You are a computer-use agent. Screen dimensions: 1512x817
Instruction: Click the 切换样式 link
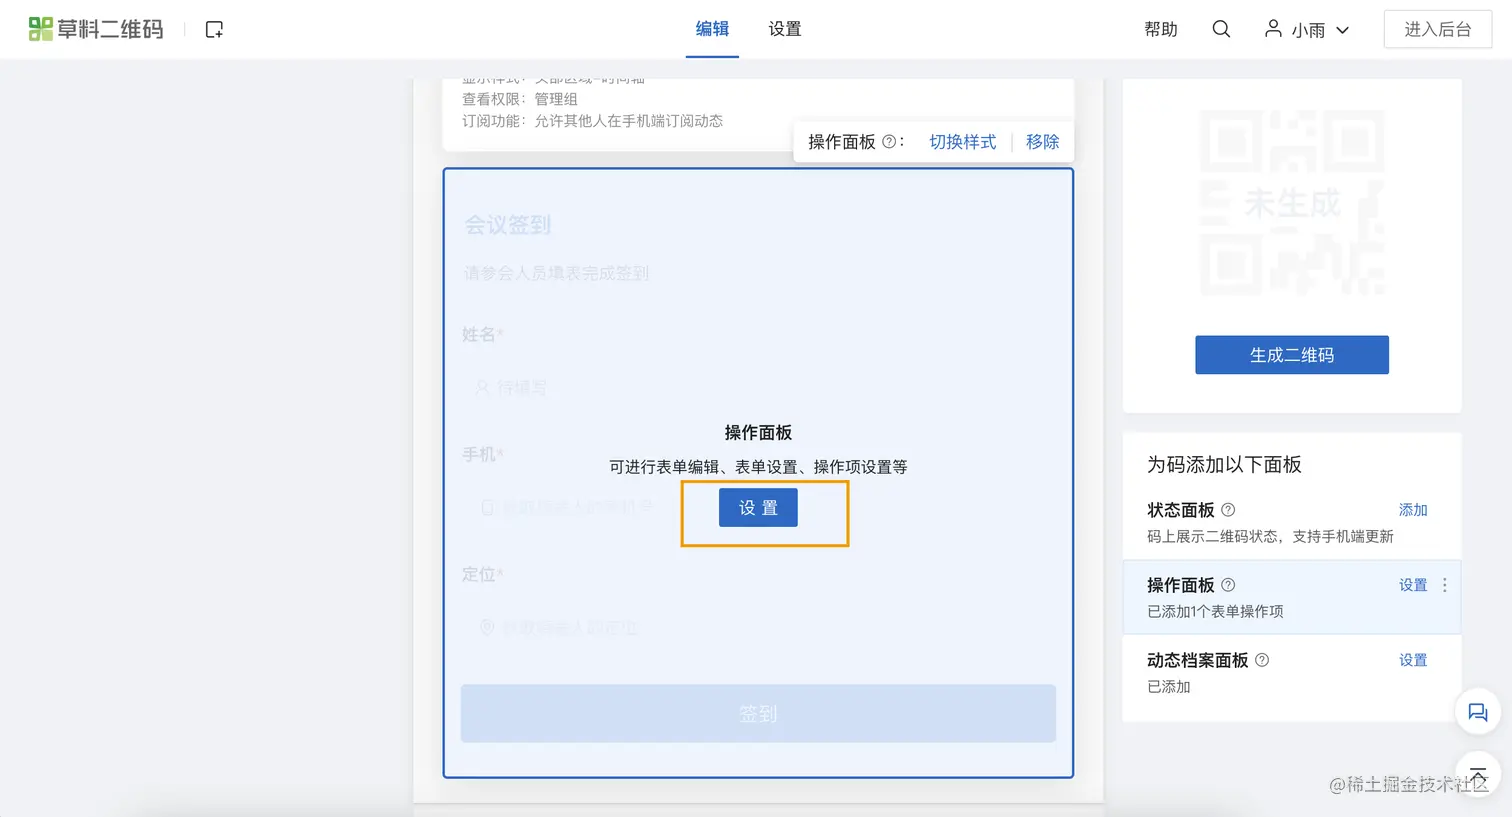[x=963, y=142]
